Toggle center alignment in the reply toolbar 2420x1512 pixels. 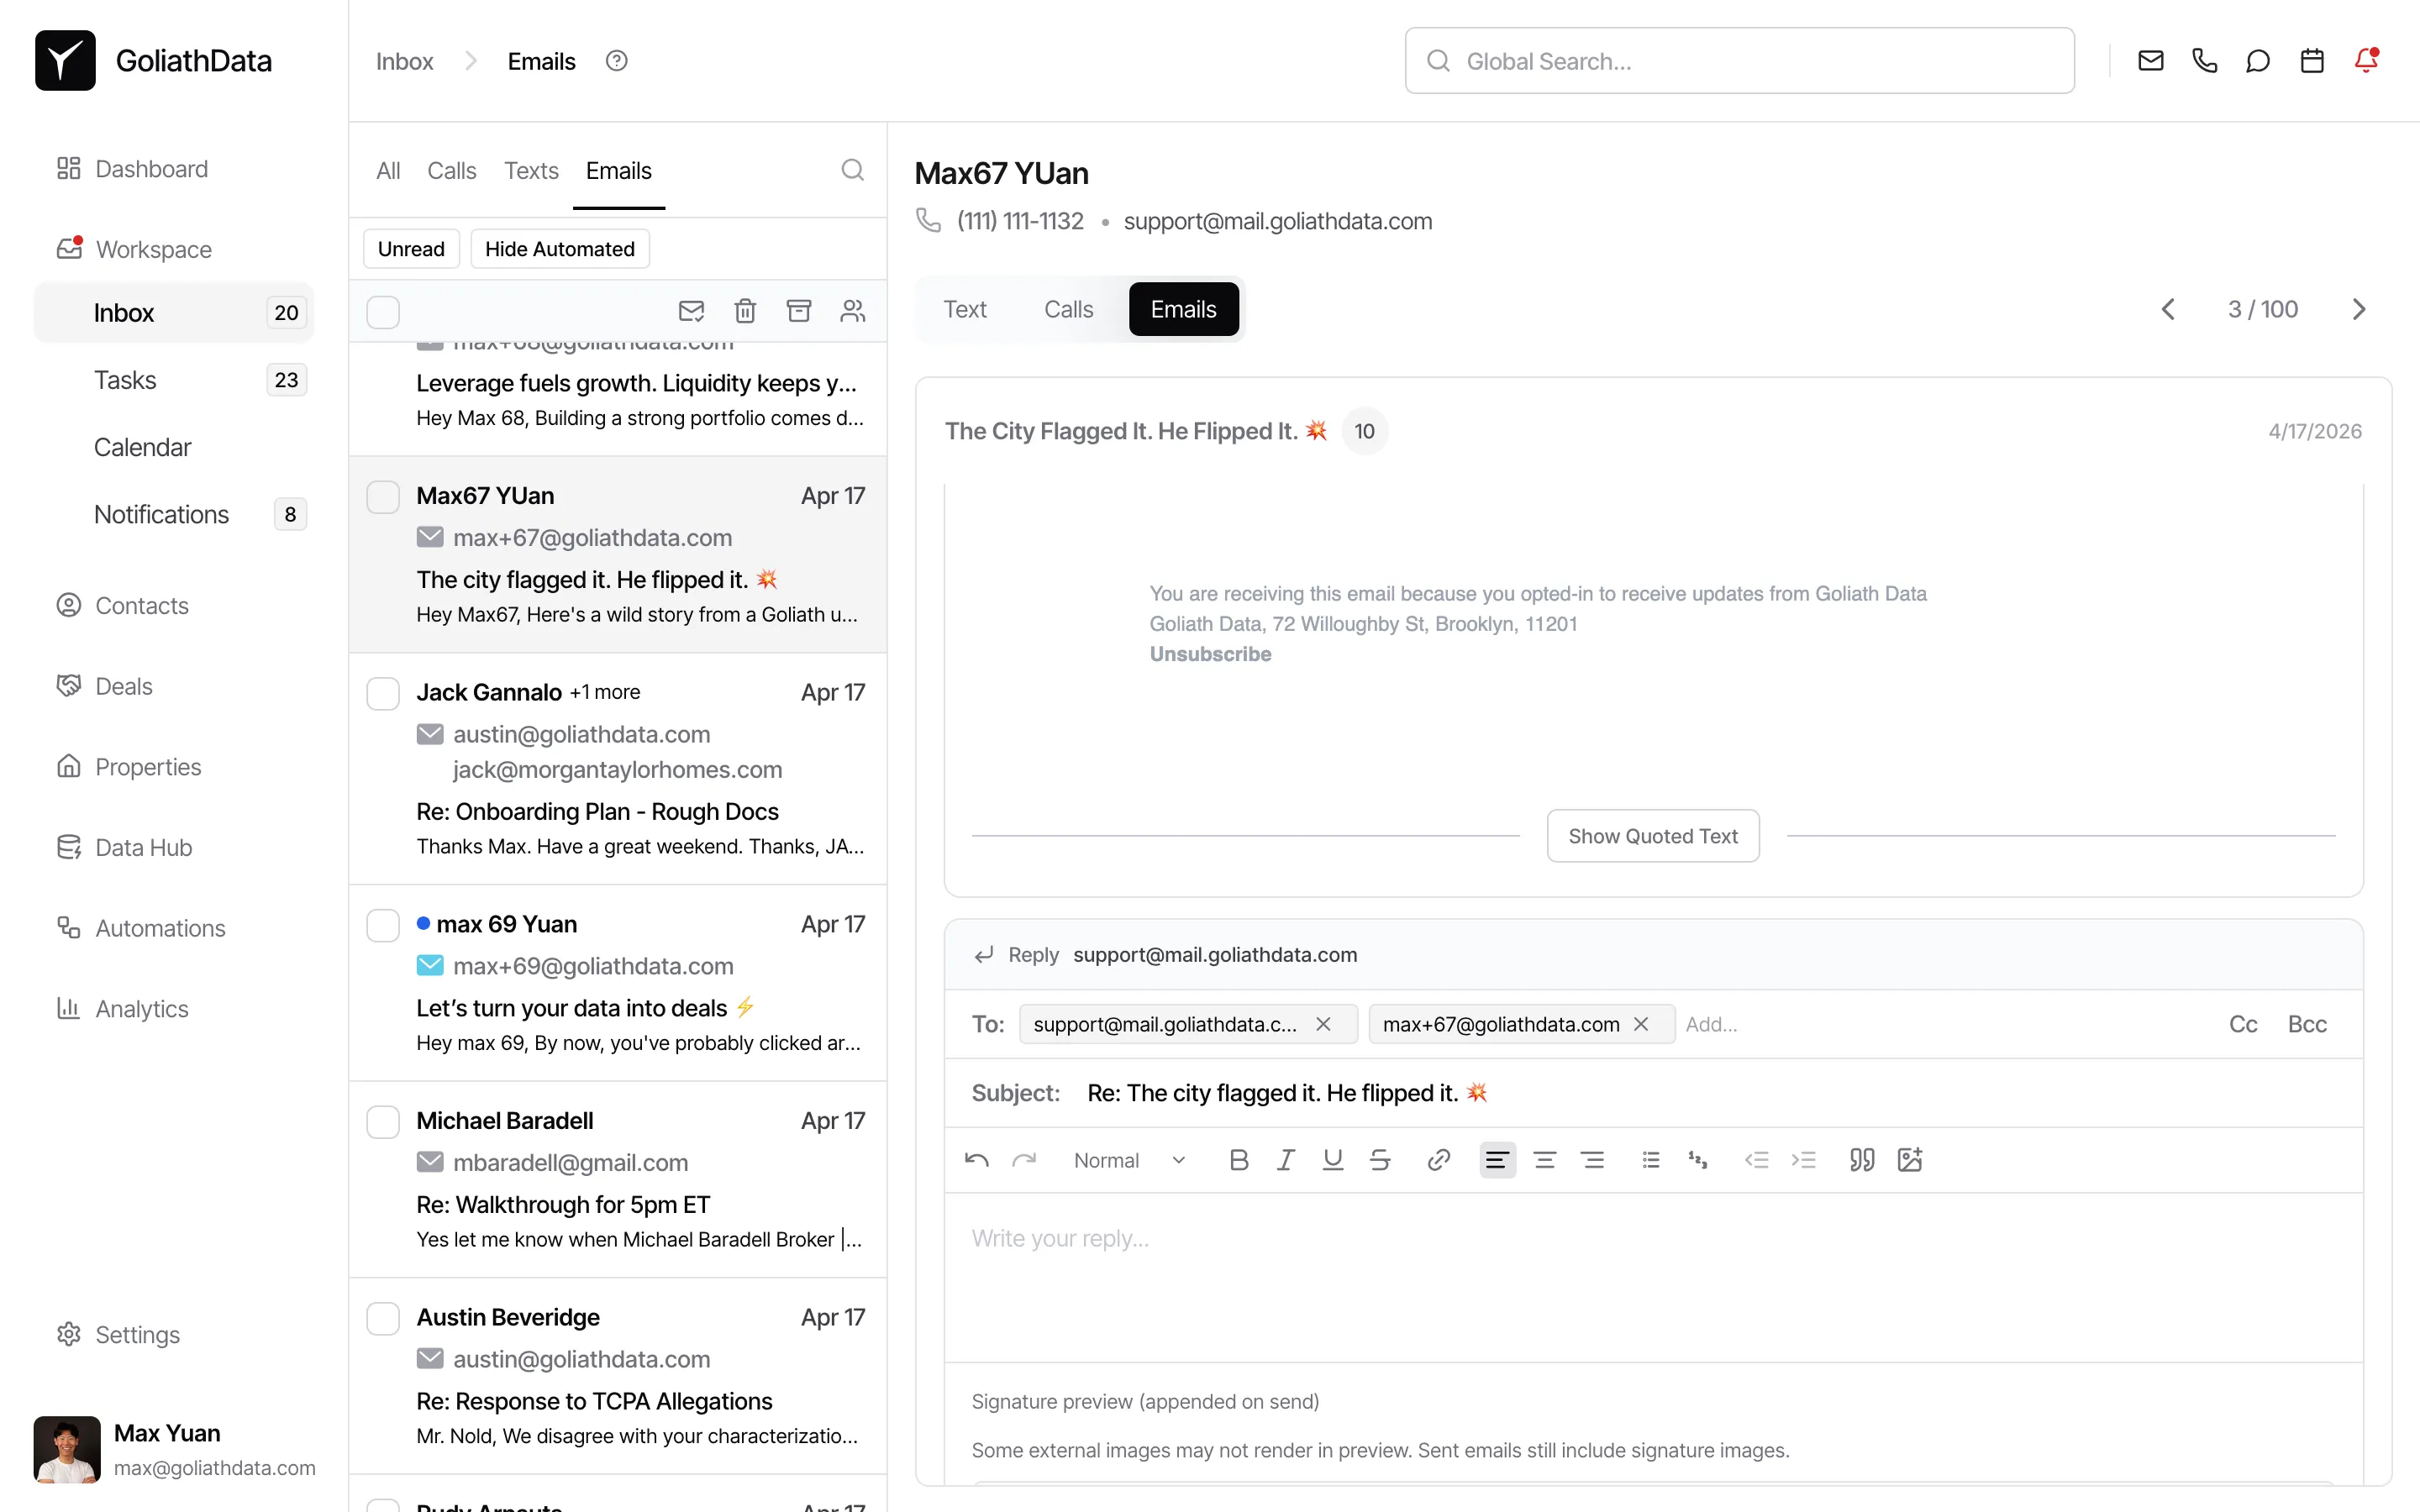1544,1160
